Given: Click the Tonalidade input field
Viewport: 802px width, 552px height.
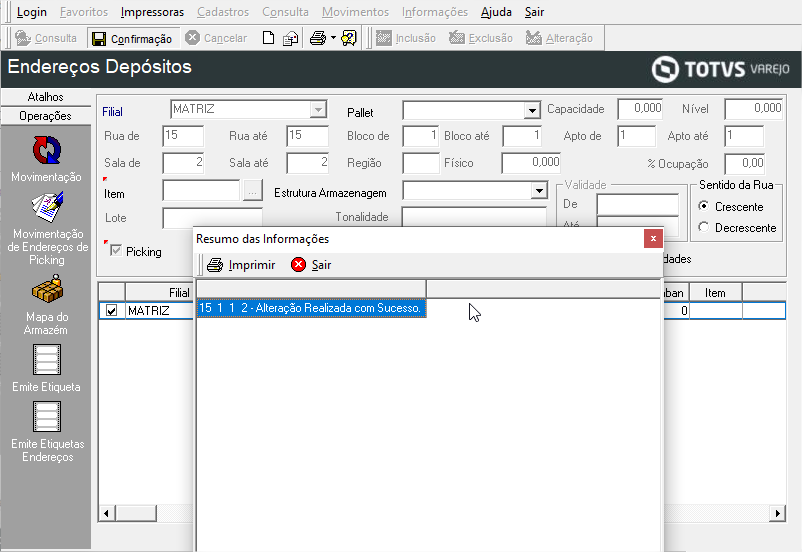Looking at the screenshot, I should click(x=474, y=217).
